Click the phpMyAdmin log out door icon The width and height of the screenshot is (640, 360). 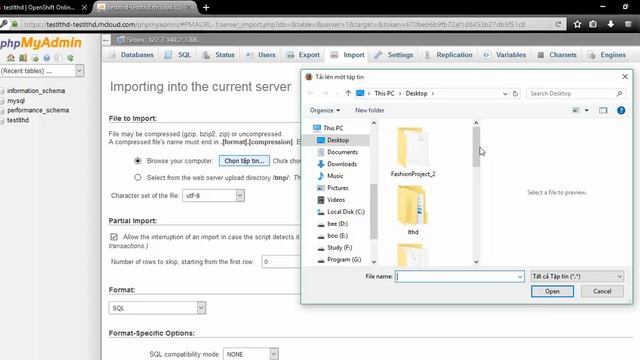(x=23, y=58)
